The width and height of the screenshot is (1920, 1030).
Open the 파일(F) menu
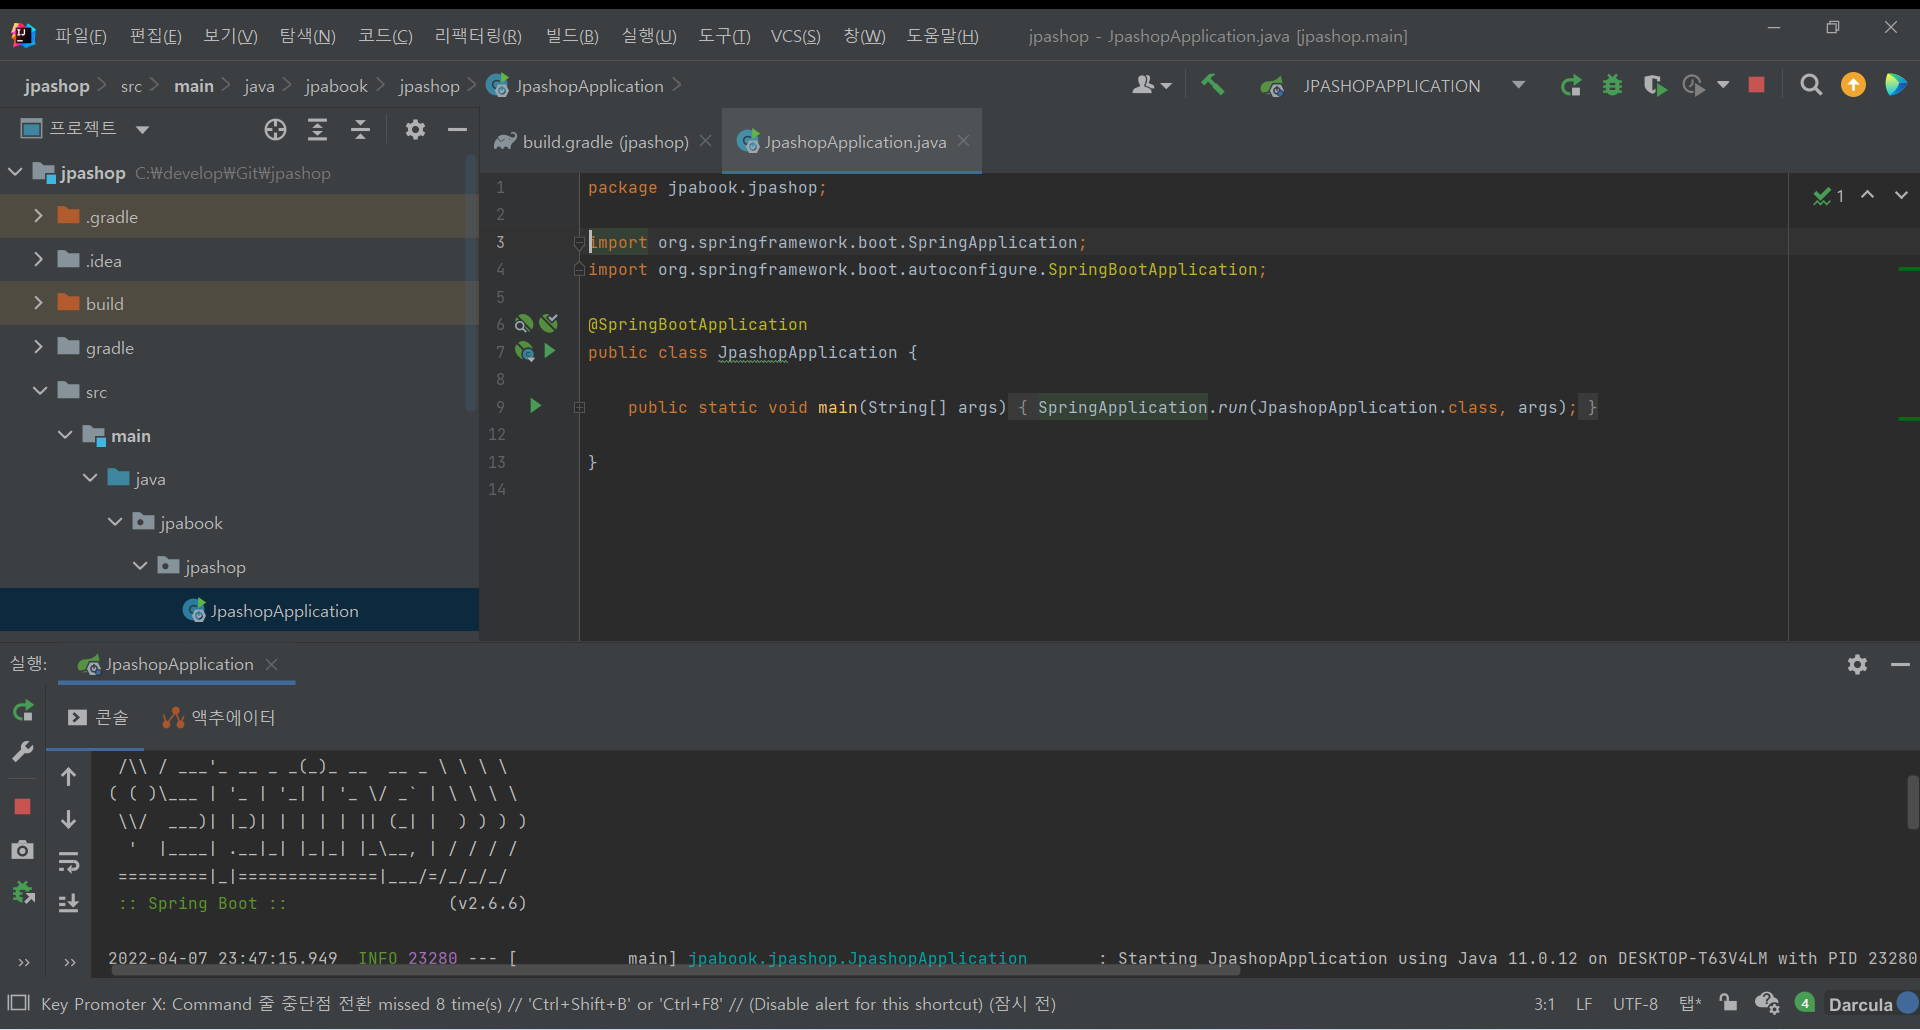click(x=80, y=36)
